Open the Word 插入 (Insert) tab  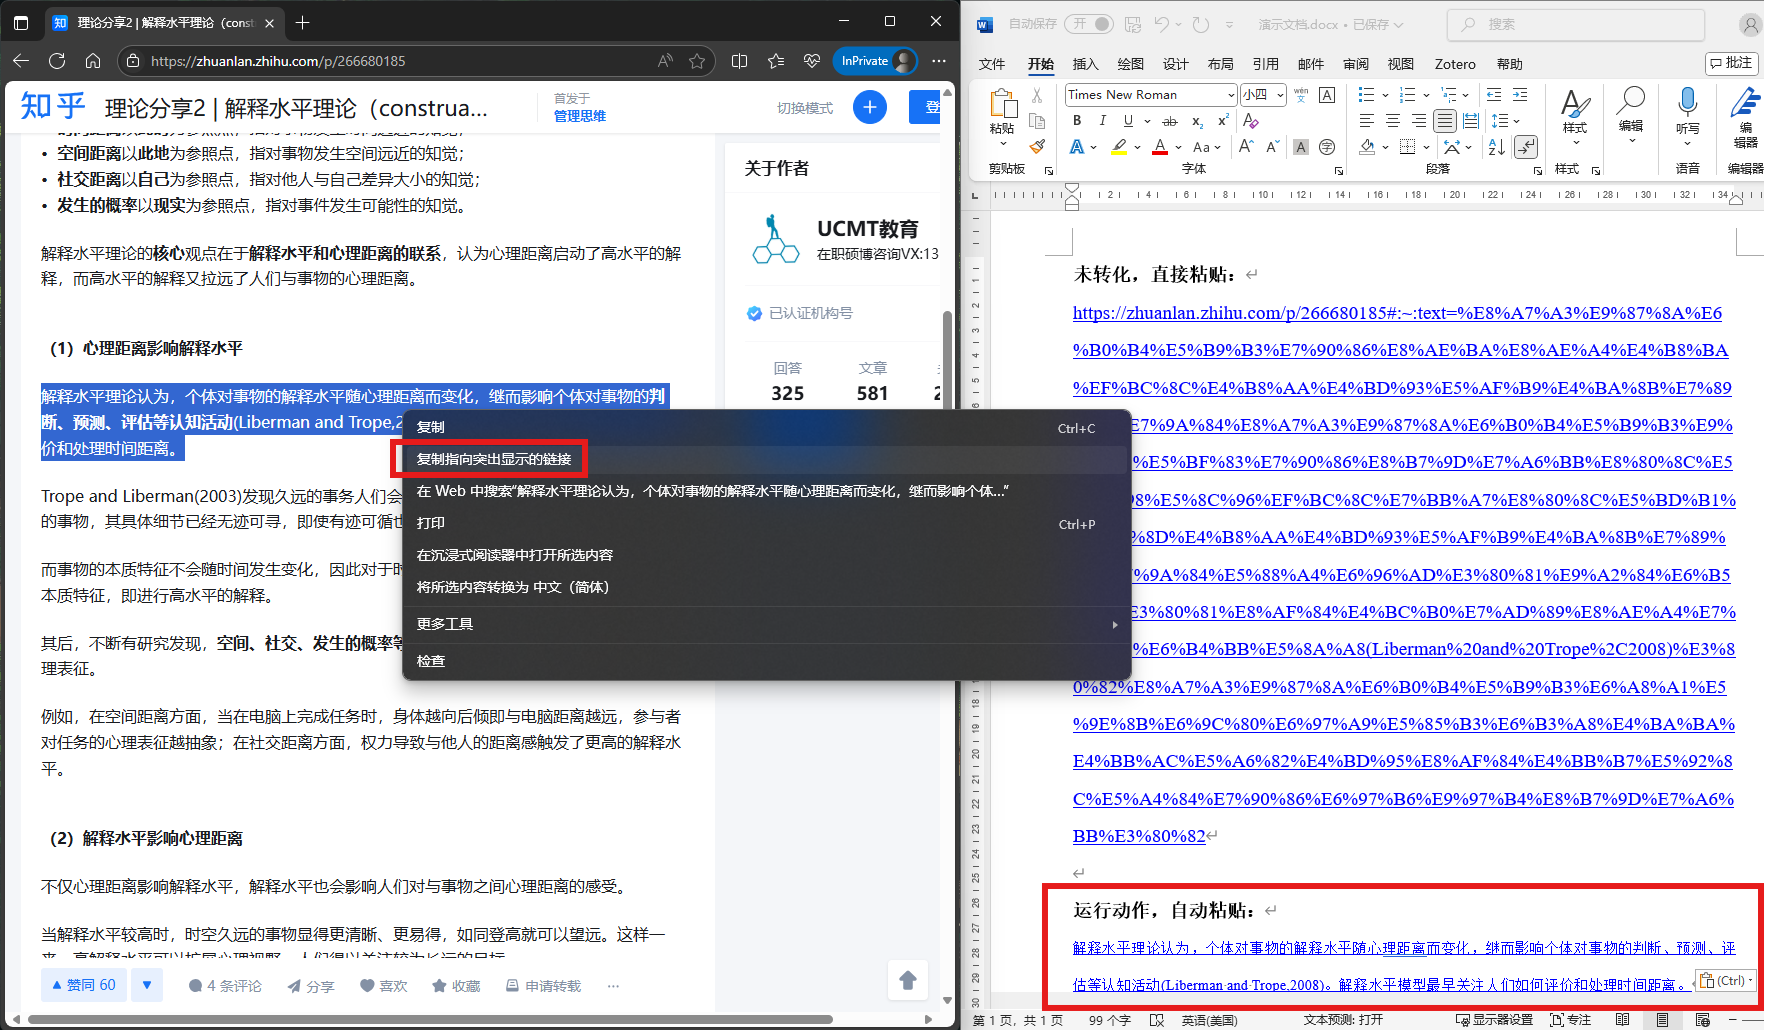coord(1085,64)
